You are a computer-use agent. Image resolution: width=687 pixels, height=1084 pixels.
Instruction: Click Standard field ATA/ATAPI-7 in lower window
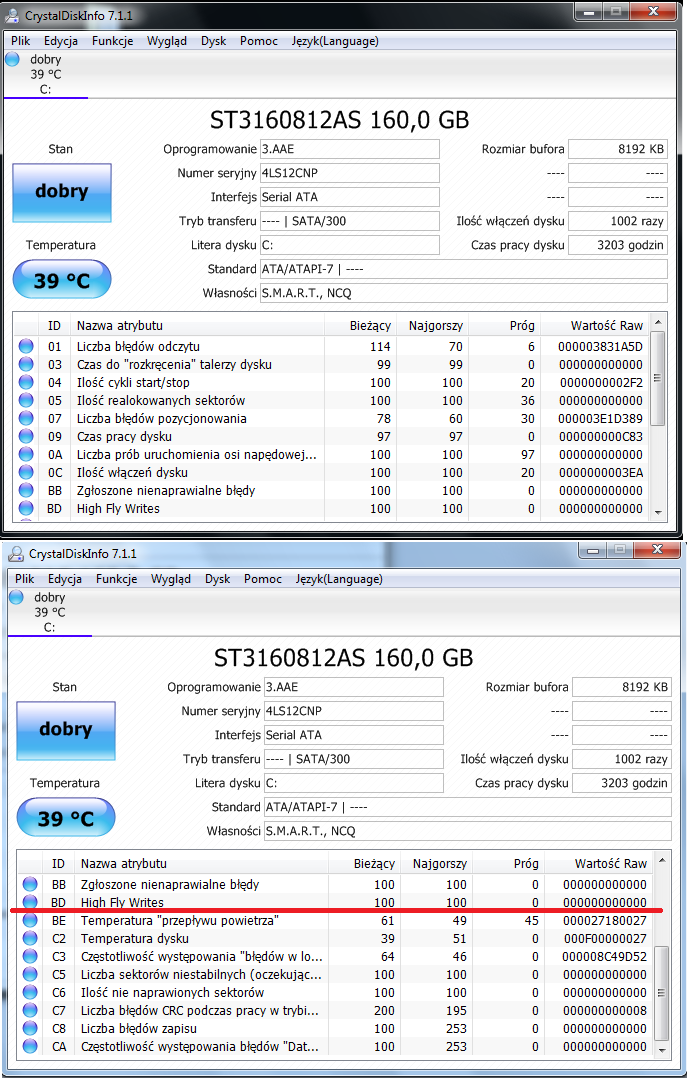click(468, 807)
